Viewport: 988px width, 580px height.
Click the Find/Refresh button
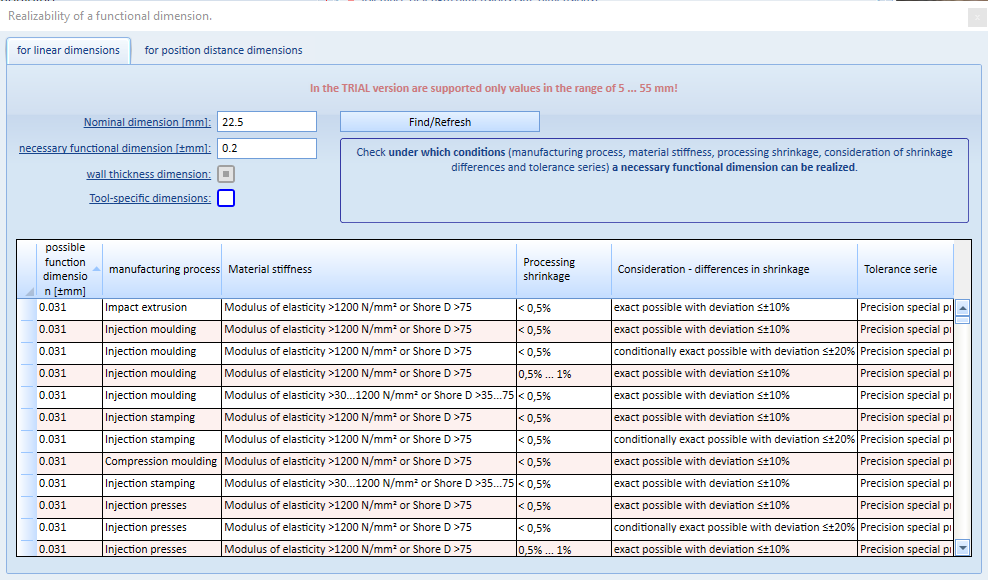pos(440,122)
